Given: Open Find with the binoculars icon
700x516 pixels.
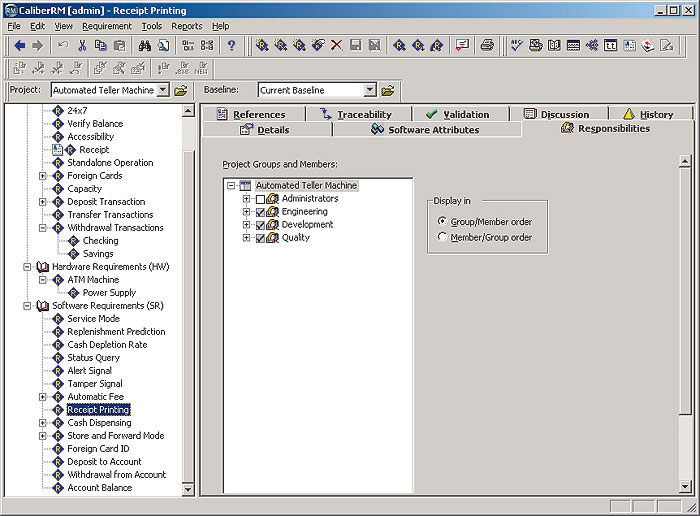Looking at the screenshot, I should [x=144, y=45].
